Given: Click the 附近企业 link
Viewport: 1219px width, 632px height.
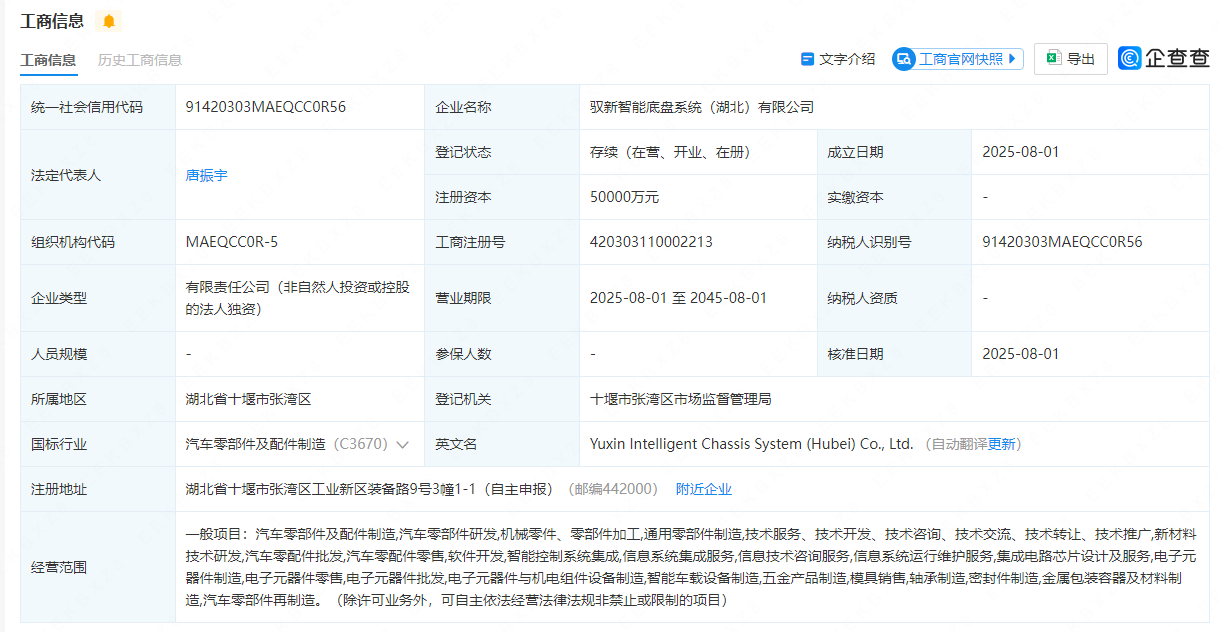Looking at the screenshot, I should (x=703, y=489).
